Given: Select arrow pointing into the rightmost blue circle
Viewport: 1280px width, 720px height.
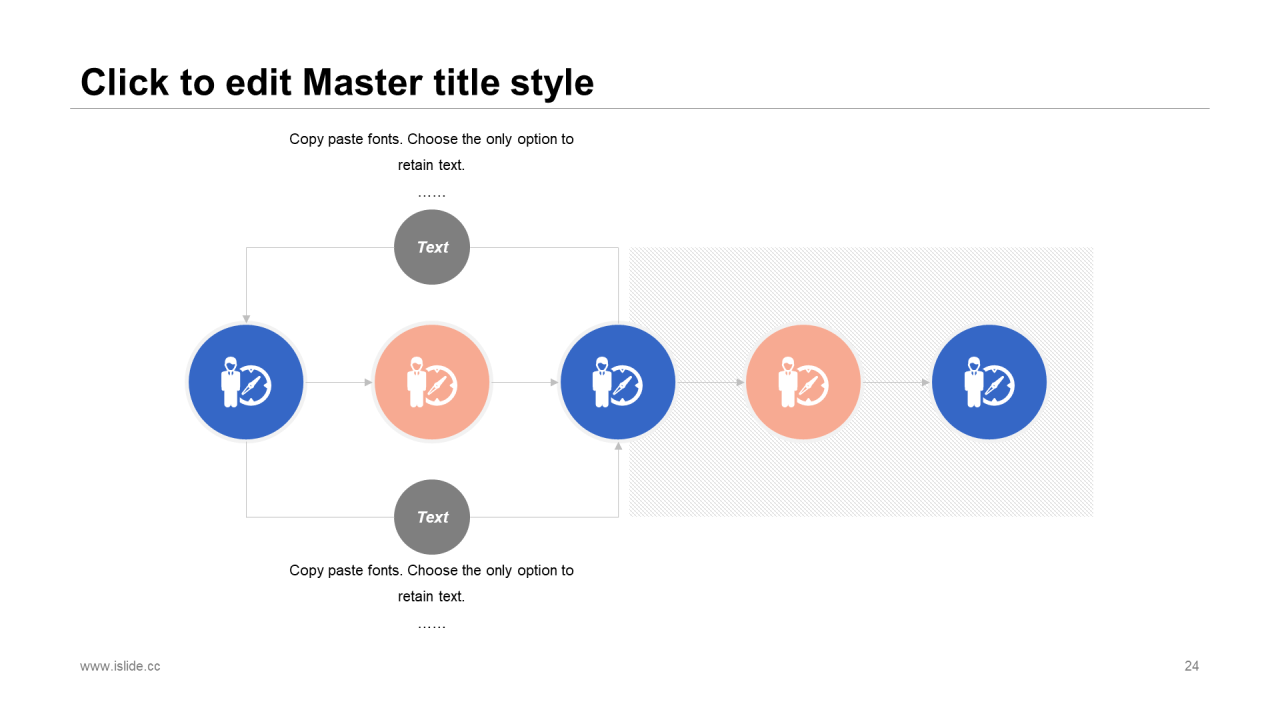Looking at the screenshot, I should tap(896, 382).
